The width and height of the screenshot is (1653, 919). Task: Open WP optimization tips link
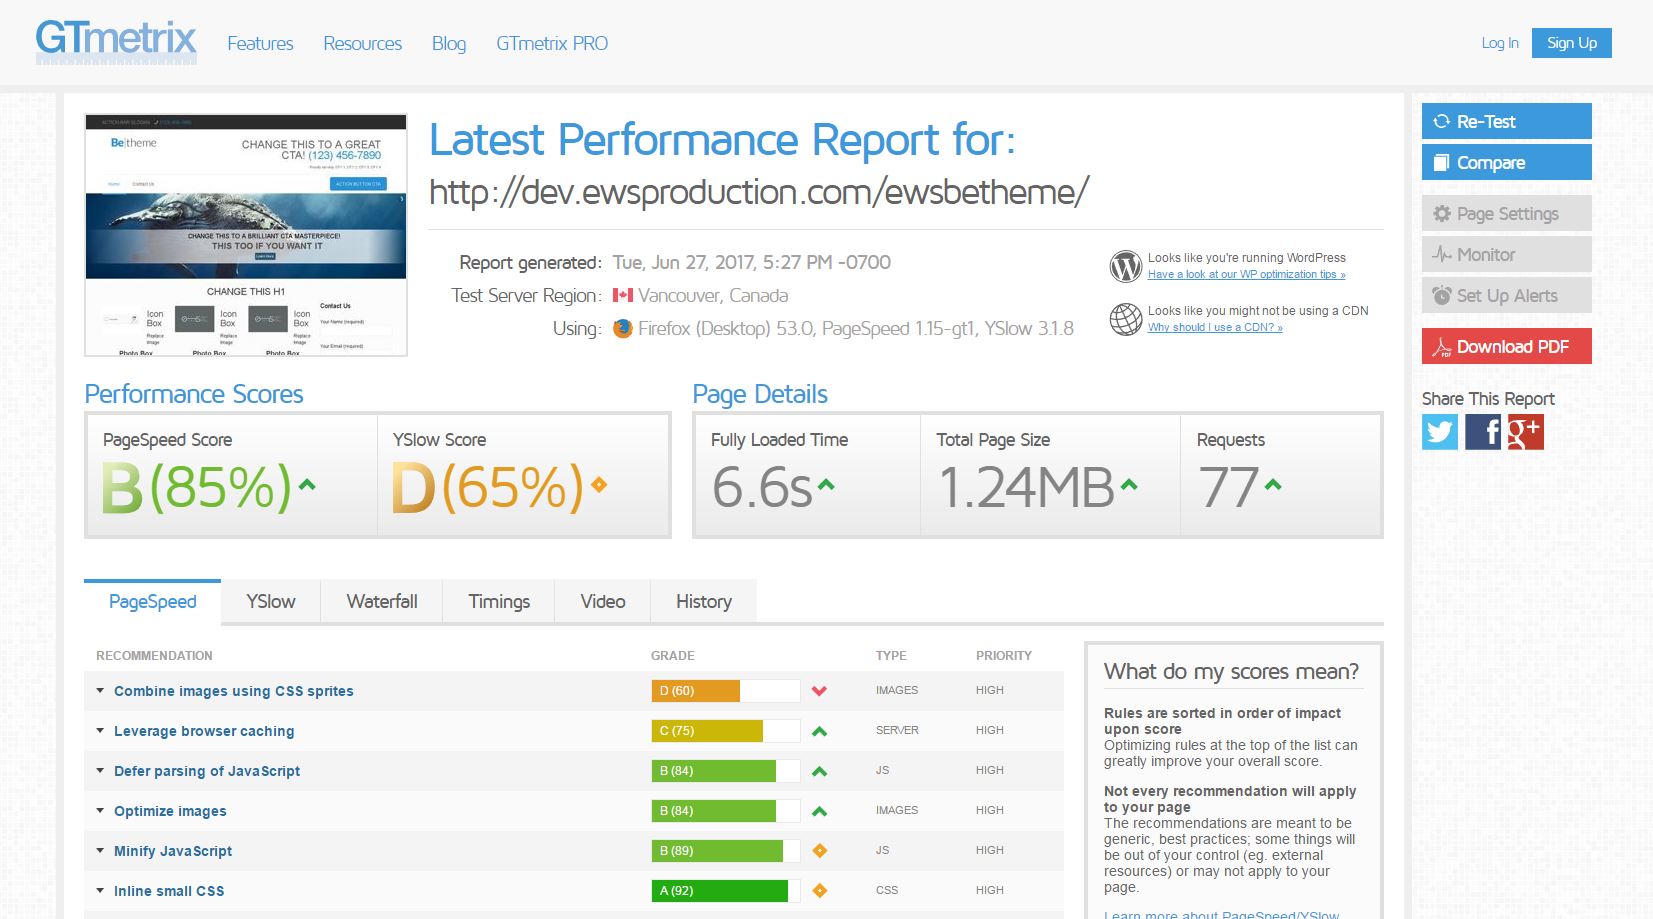pyautogui.click(x=1246, y=274)
